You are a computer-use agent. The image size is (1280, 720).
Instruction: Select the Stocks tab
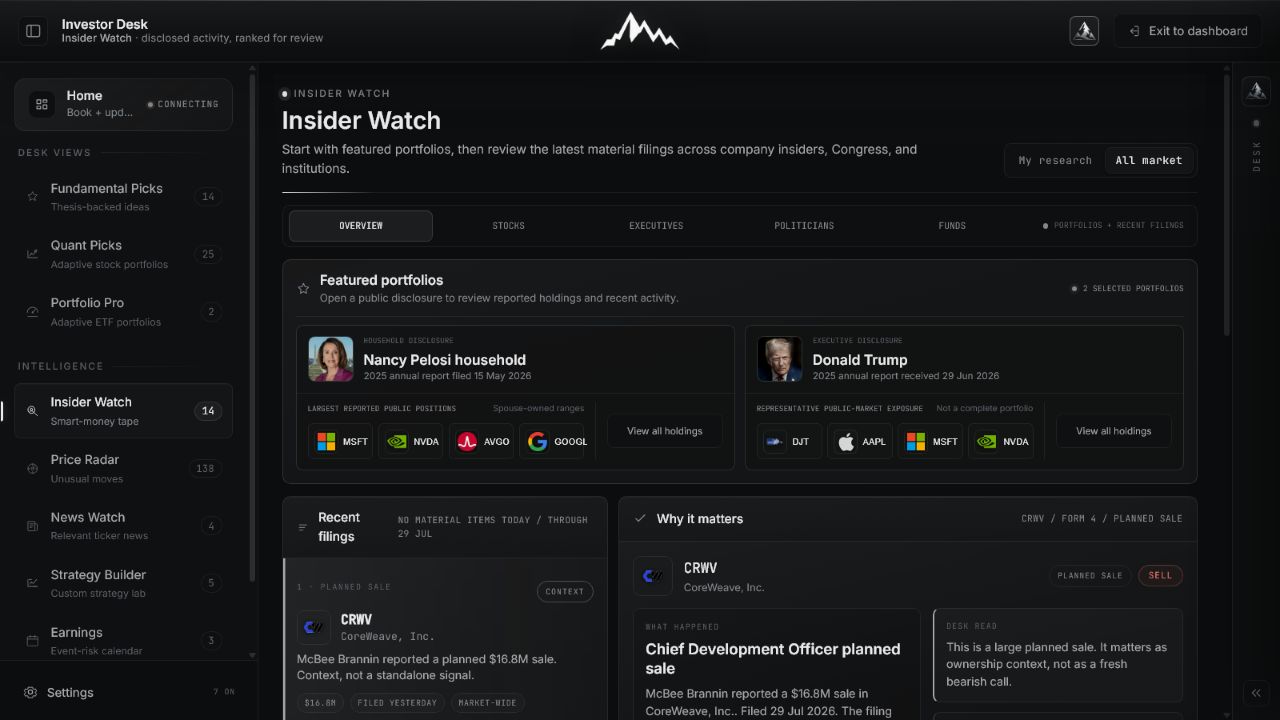pyautogui.click(x=508, y=226)
